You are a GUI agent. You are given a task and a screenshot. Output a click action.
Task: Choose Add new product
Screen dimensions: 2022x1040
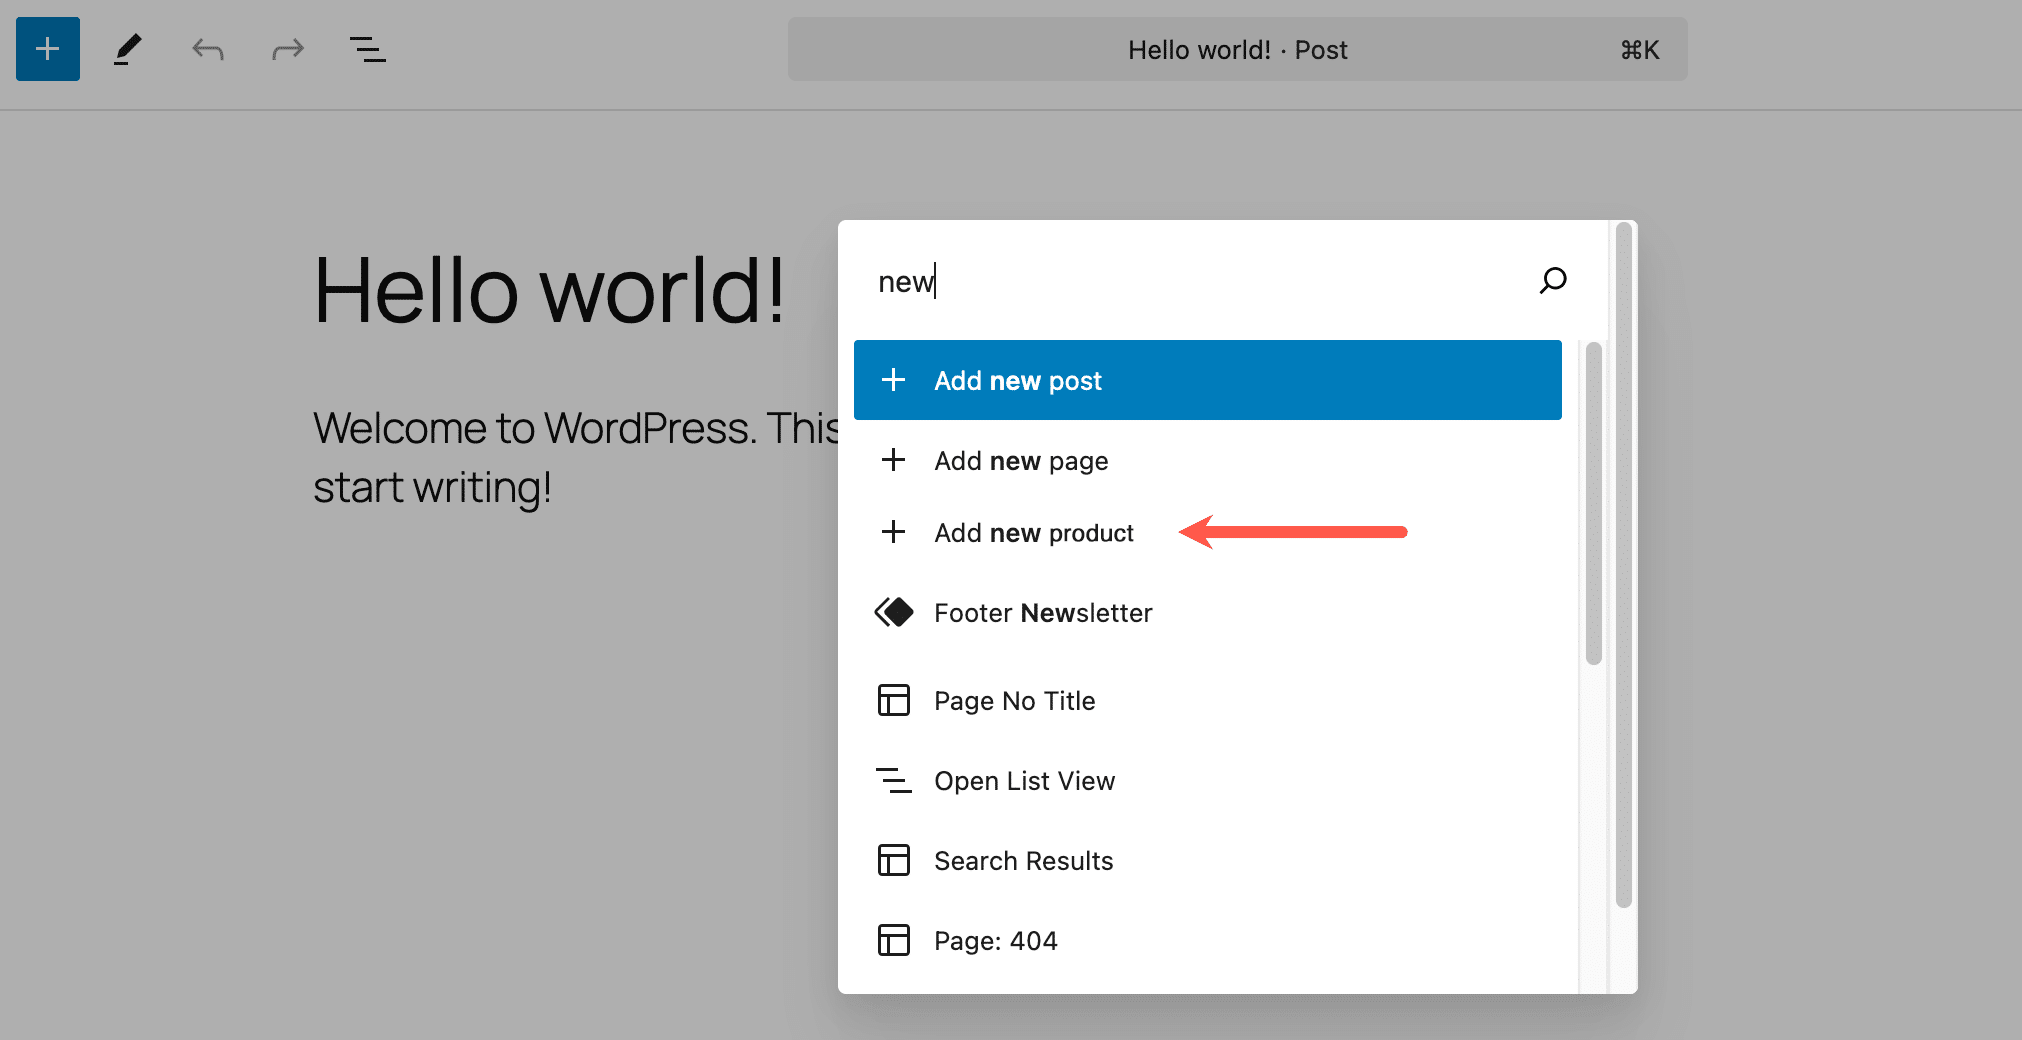(1033, 532)
